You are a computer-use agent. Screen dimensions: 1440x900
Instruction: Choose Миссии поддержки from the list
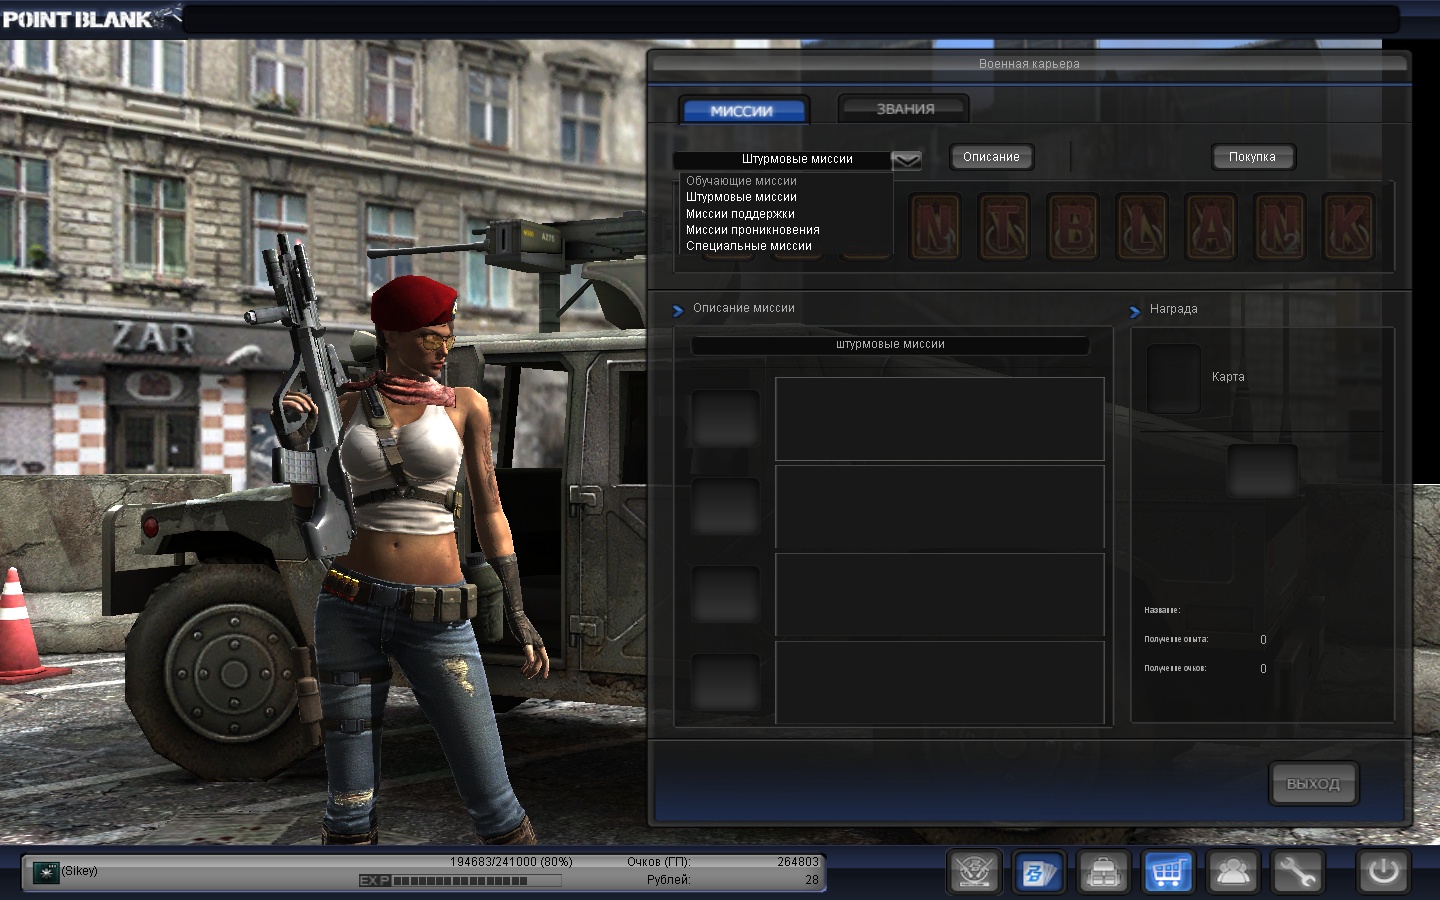tap(740, 214)
